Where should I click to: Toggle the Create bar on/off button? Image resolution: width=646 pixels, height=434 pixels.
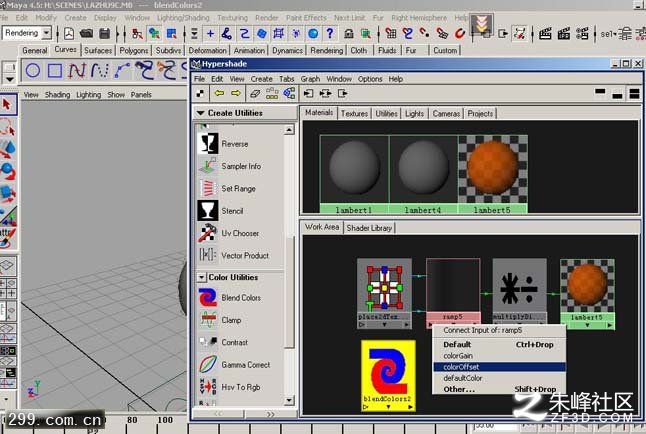coord(200,94)
